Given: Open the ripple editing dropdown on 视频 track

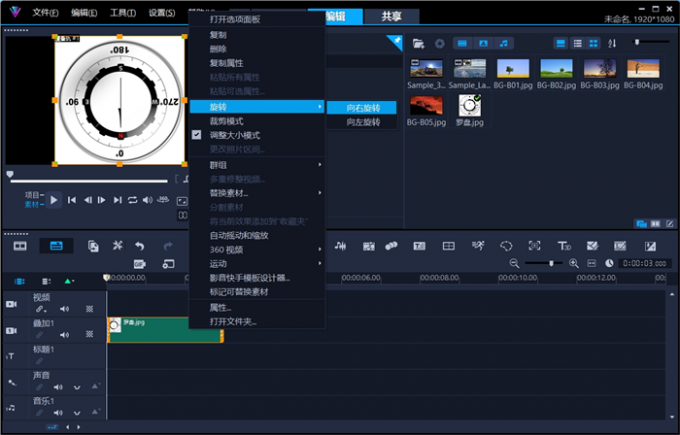Looking at the screenshot, I should 41,309.
